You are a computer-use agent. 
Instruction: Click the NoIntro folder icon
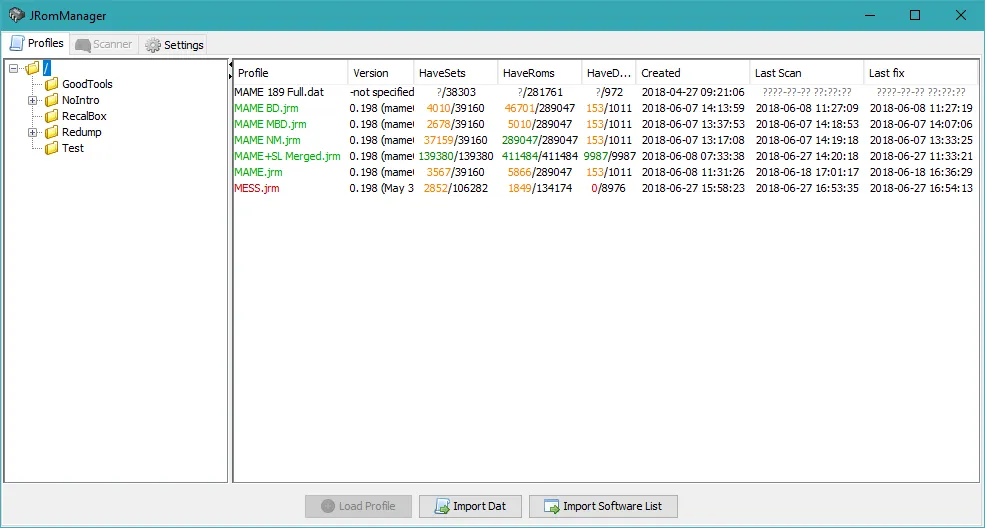coord(52,100)
